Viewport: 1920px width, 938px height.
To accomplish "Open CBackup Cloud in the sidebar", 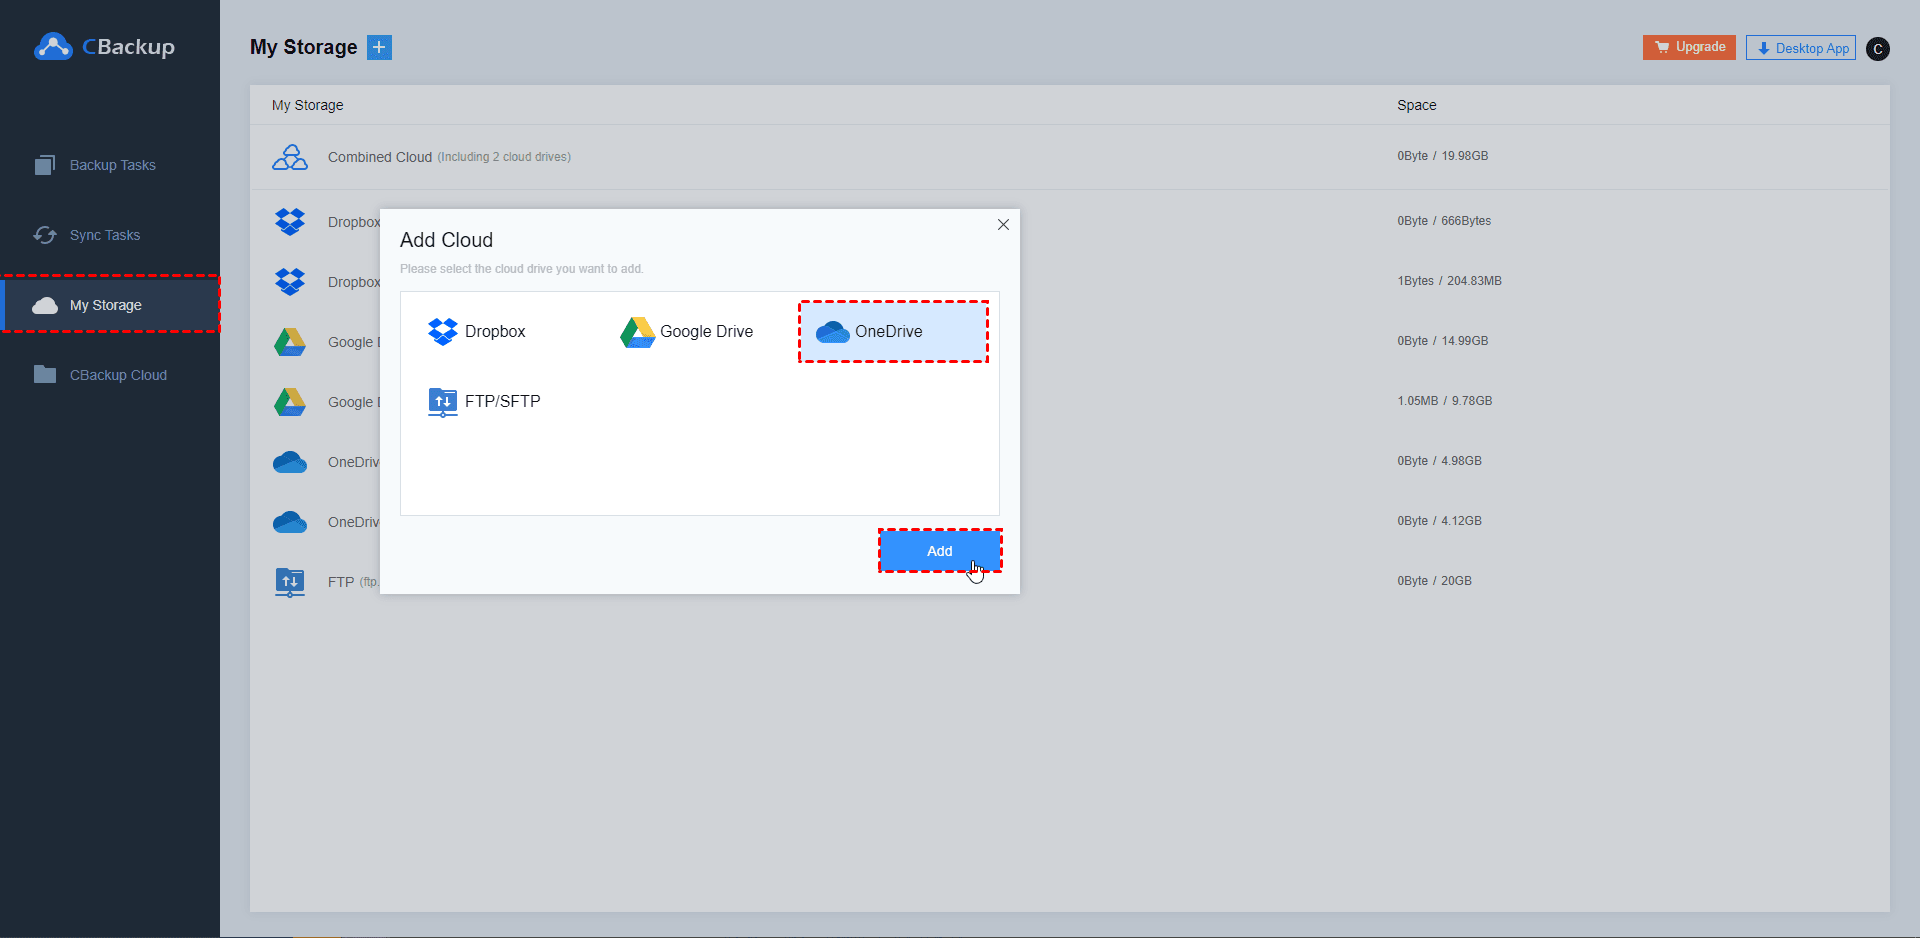I will 110,375.
